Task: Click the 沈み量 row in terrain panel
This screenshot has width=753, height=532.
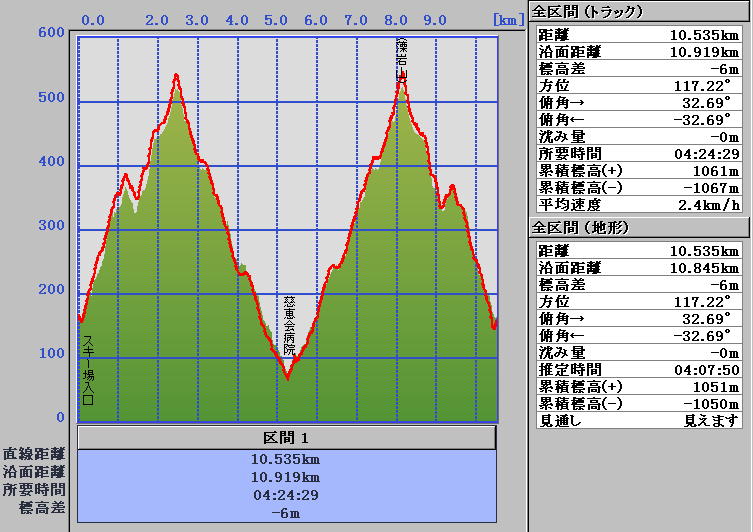Action: click(640, 353)
